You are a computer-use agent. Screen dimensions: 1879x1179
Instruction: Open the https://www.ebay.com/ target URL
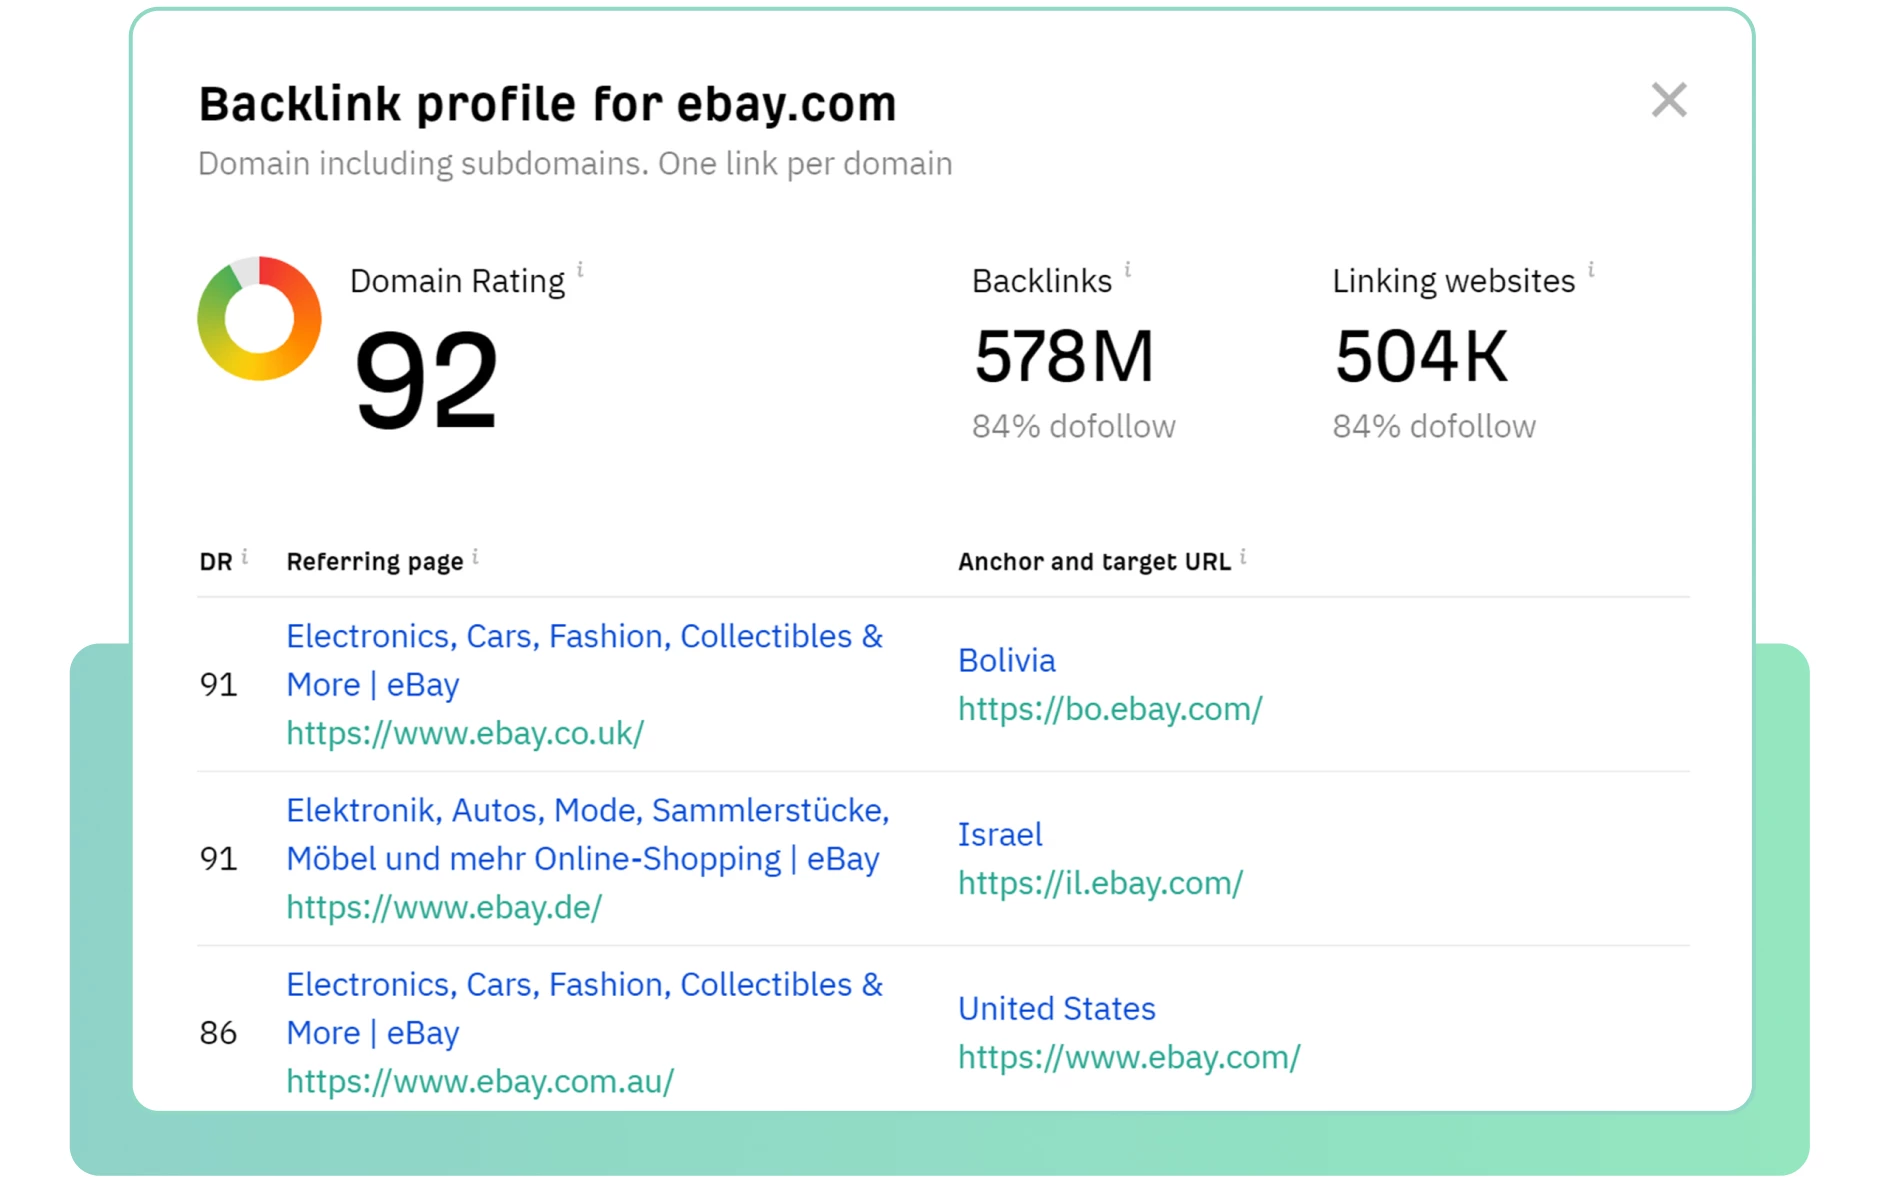click(1129, 1057)
